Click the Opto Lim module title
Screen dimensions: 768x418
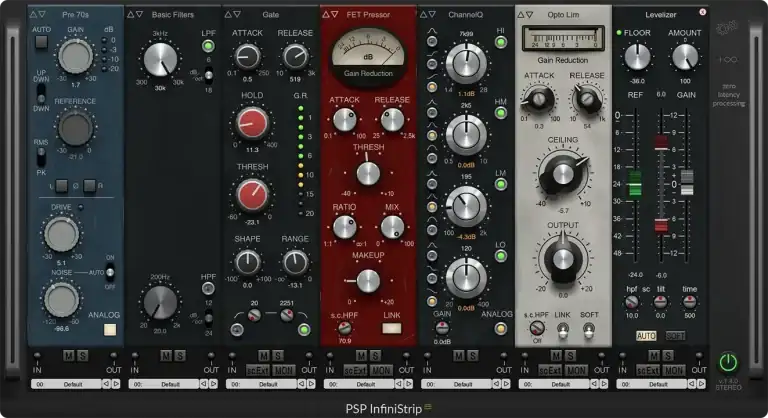point(563,15)
